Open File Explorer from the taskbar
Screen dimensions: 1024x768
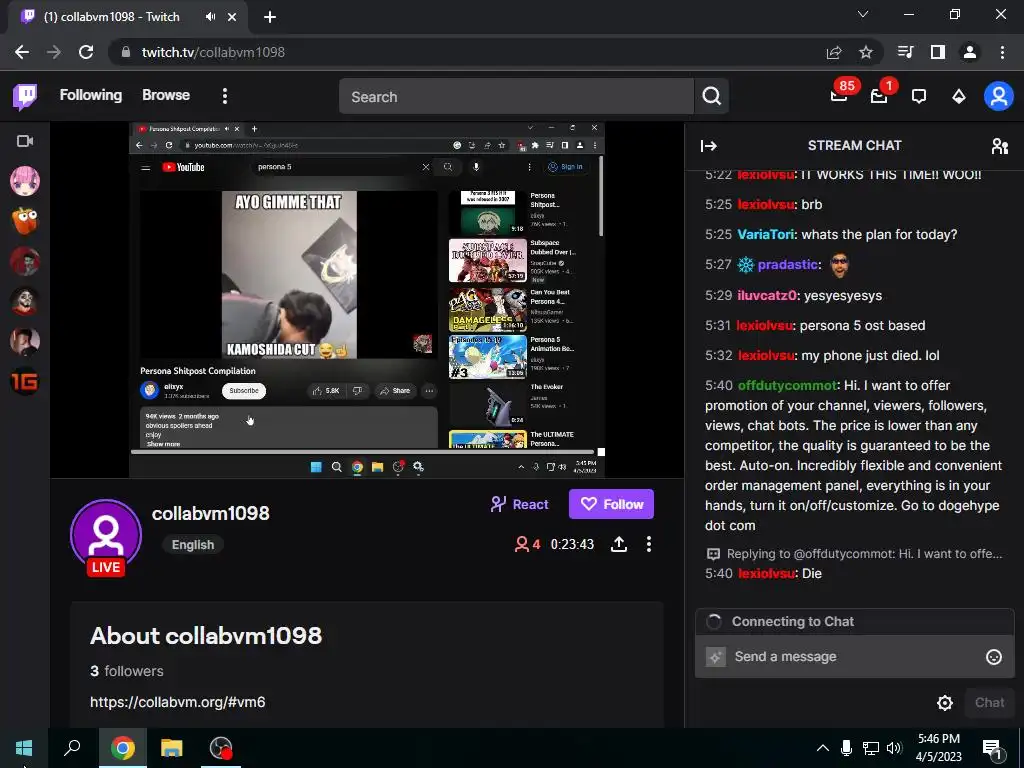pos(172,748)
